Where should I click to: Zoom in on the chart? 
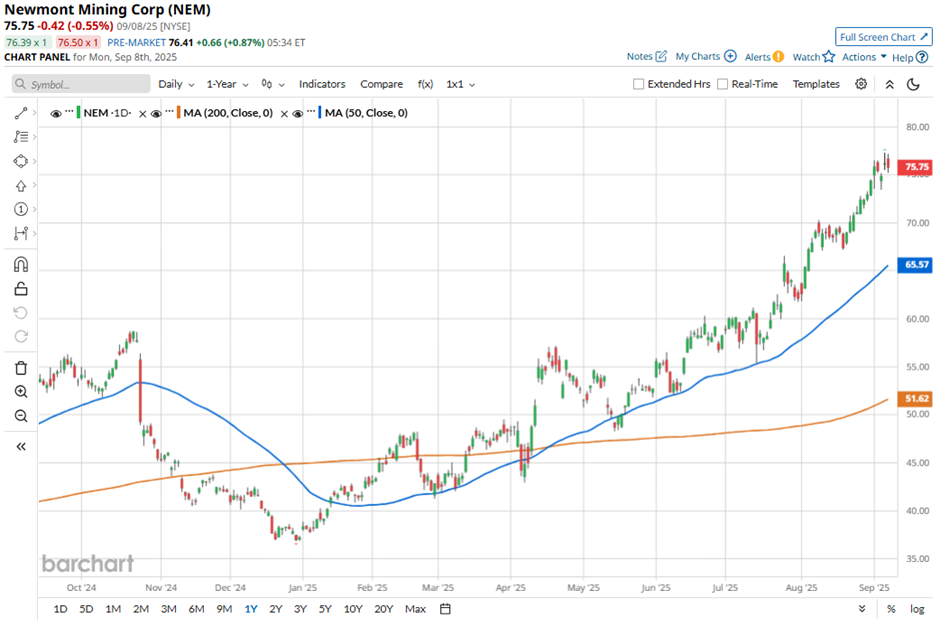coord(21,392)
